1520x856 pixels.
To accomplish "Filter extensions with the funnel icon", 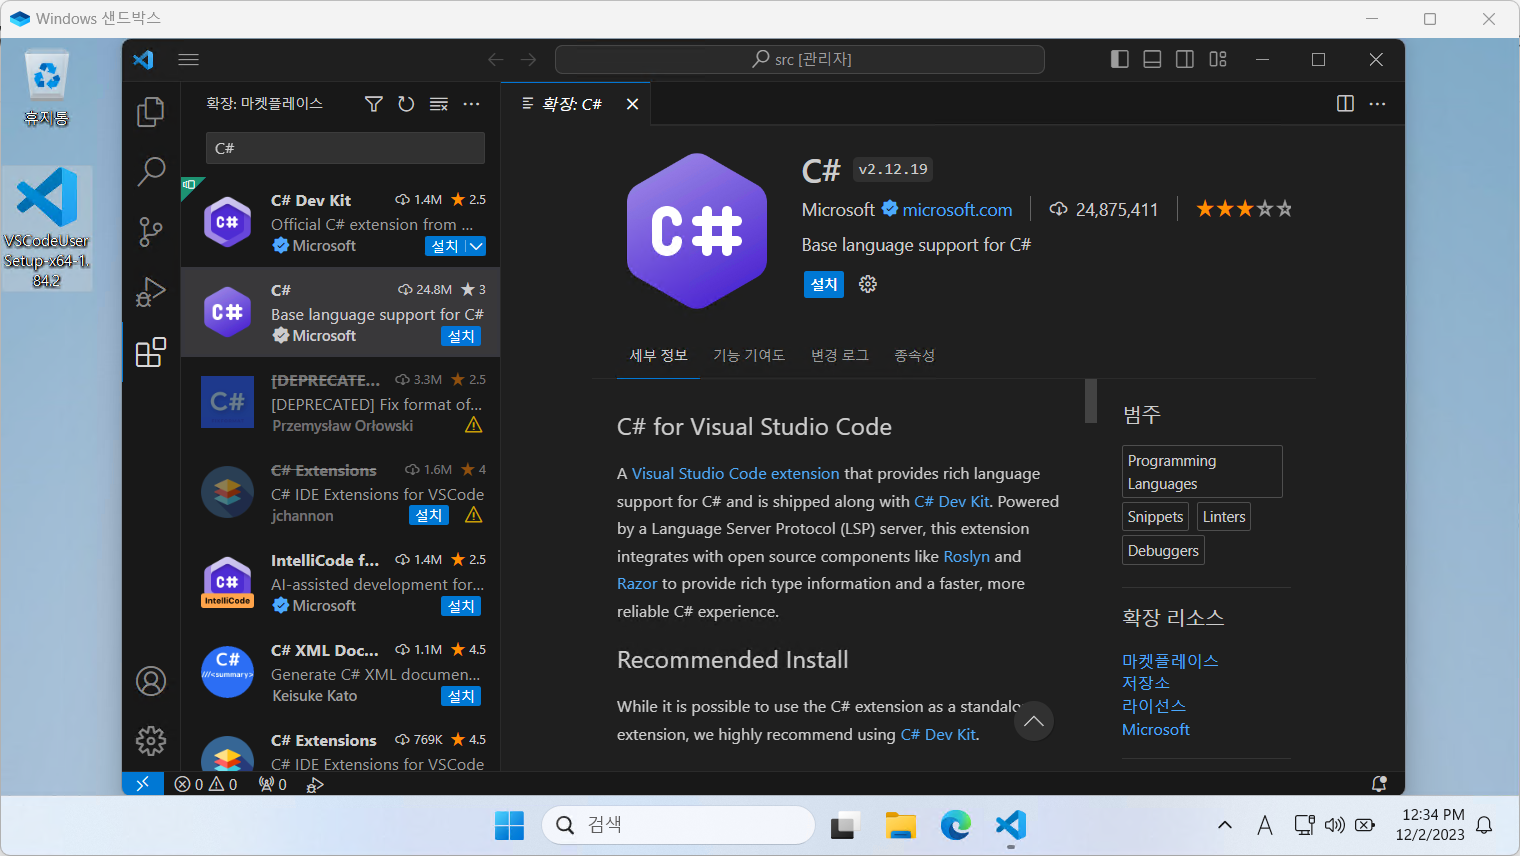I will [374, 104].
